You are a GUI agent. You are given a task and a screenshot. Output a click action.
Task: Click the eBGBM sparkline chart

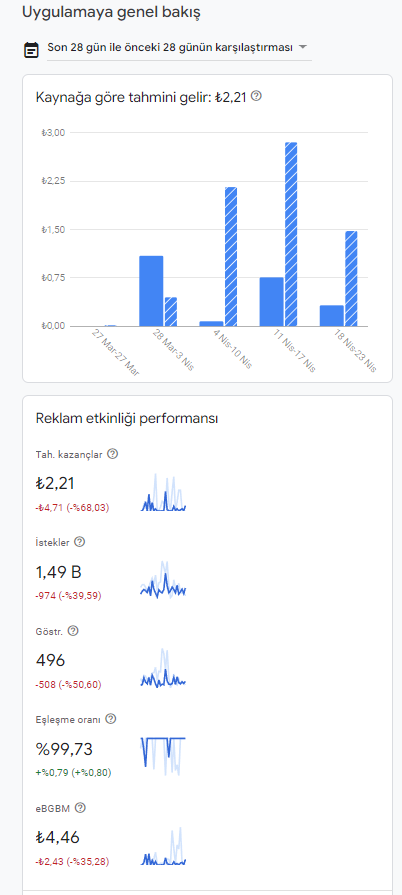(x=163, y=846)
